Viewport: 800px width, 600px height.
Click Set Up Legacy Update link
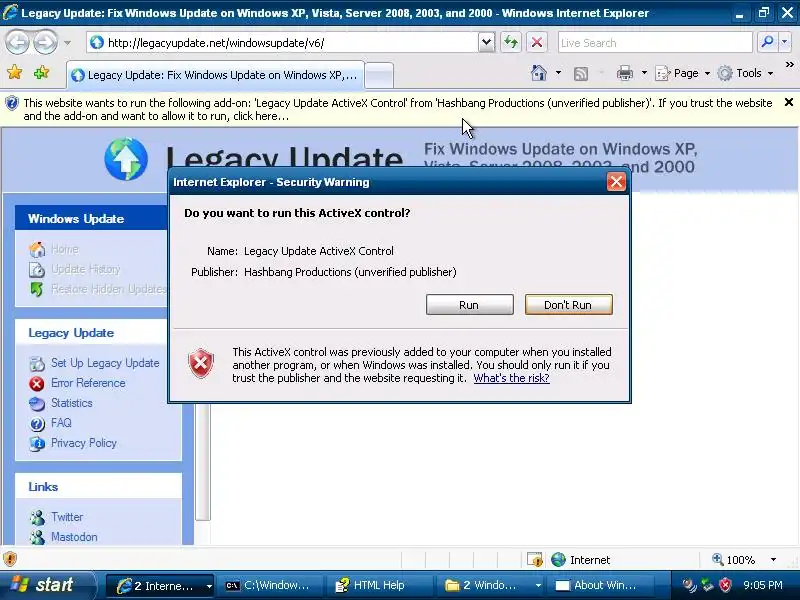pyautogui.click(x=105, y=363)
